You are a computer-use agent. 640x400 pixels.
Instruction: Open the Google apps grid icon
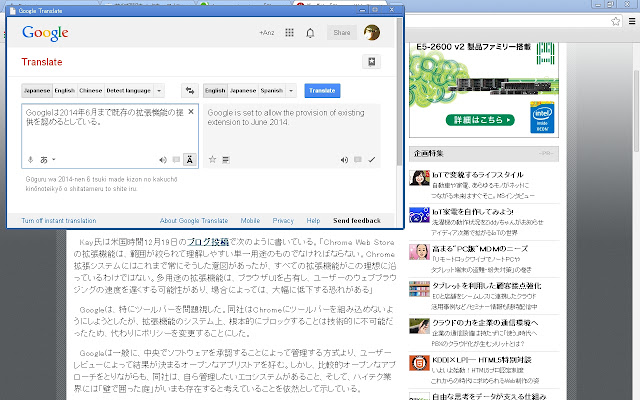click(289, 33)
